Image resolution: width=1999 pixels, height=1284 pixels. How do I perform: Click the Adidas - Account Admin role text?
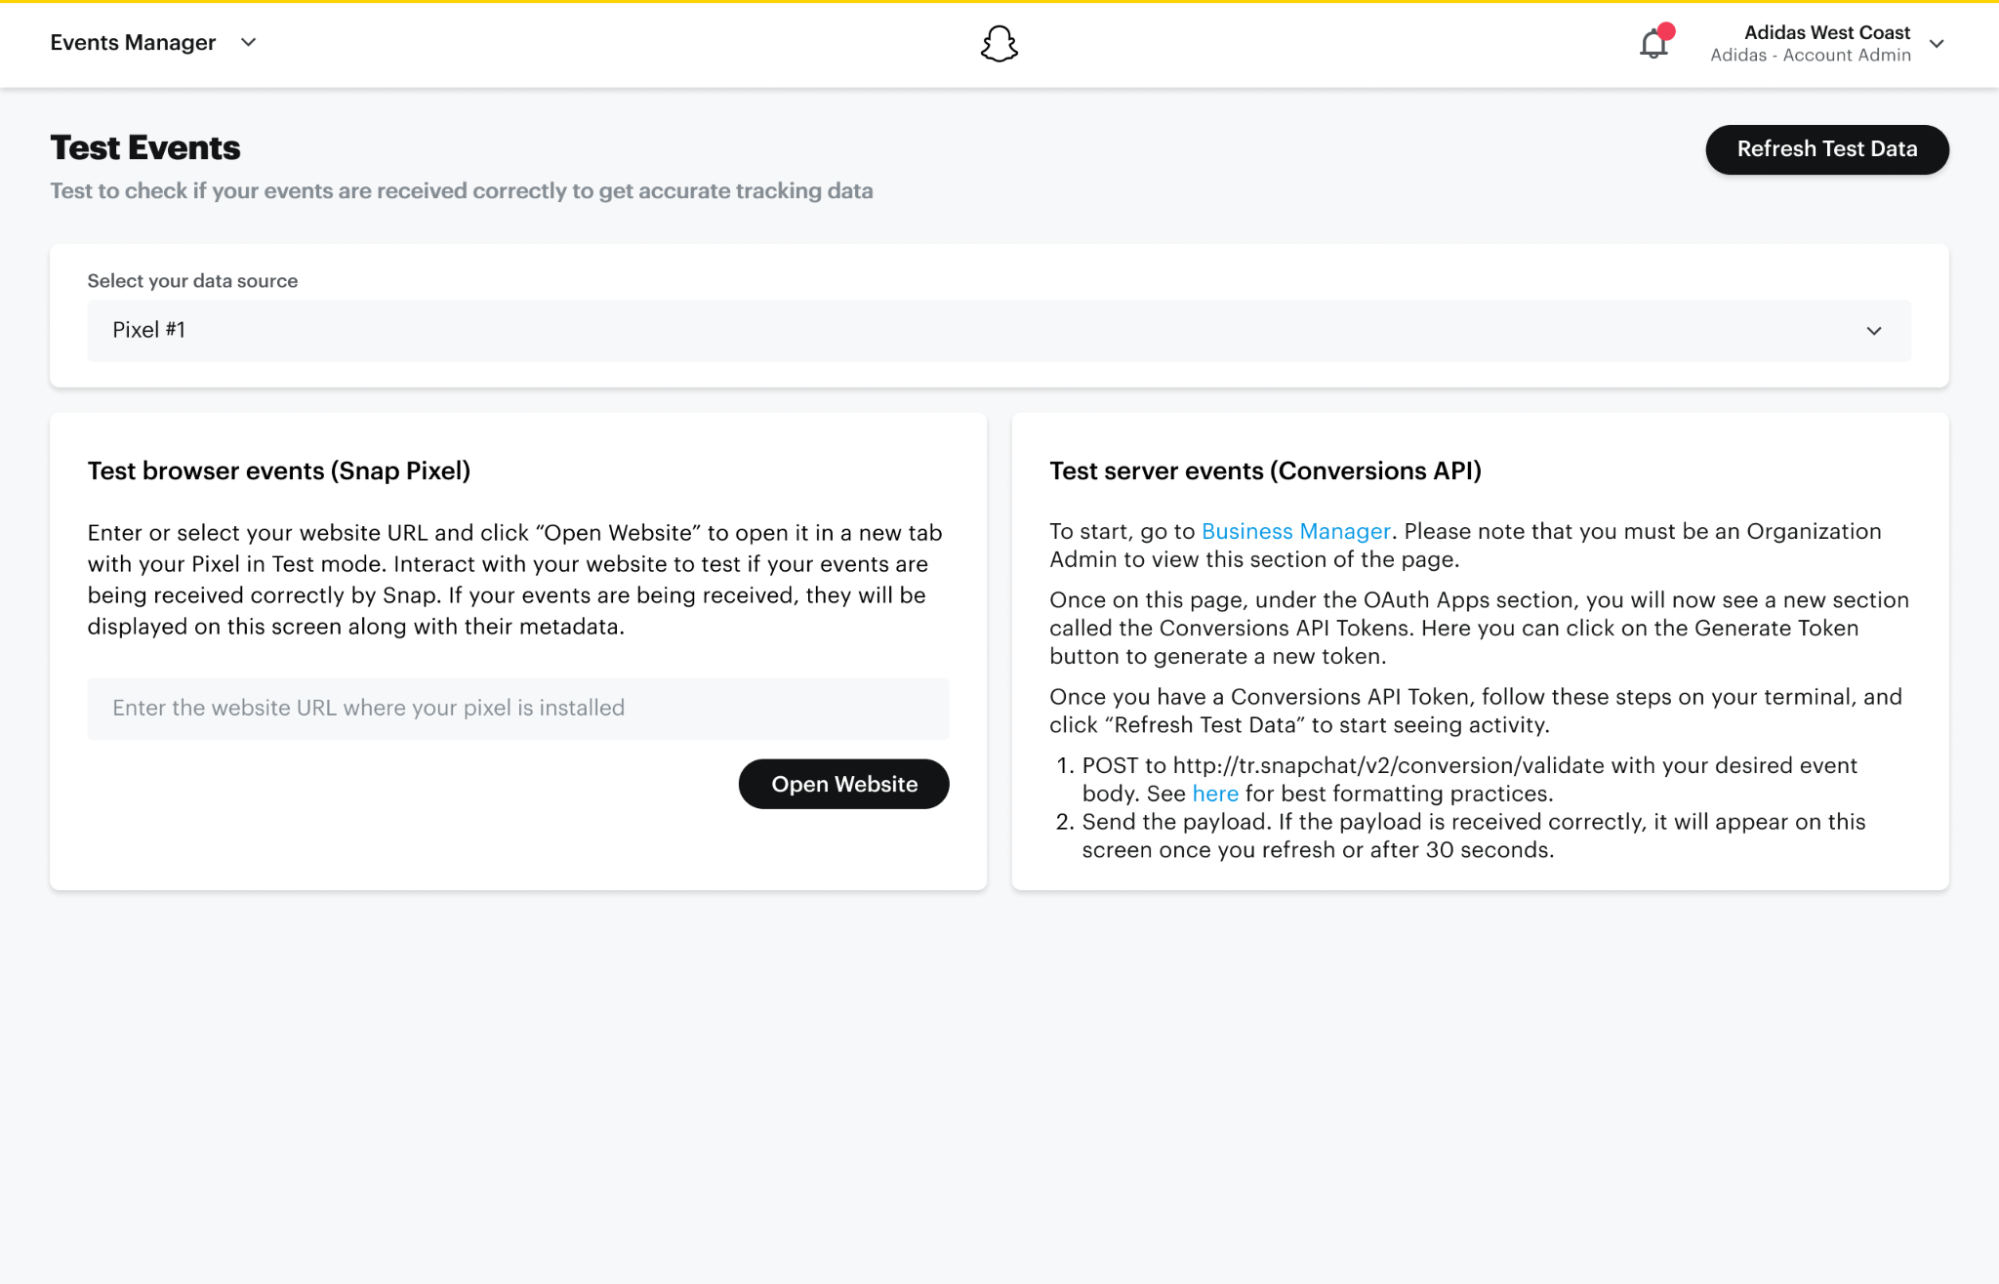(1809, 55)
